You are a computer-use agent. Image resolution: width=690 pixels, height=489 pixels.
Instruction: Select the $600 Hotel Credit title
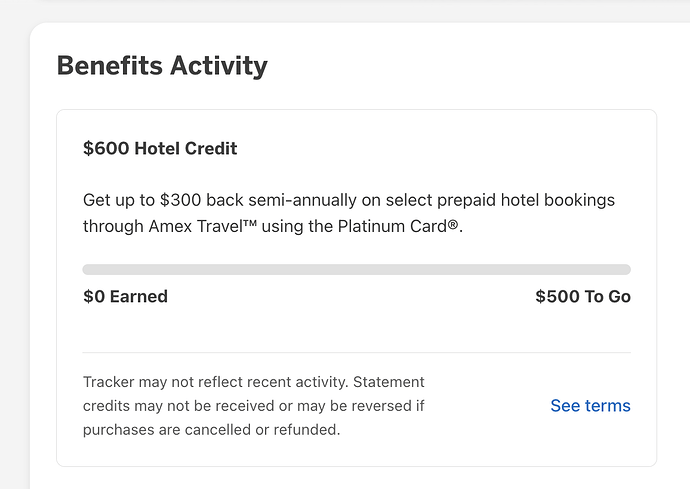pos(160,149)
